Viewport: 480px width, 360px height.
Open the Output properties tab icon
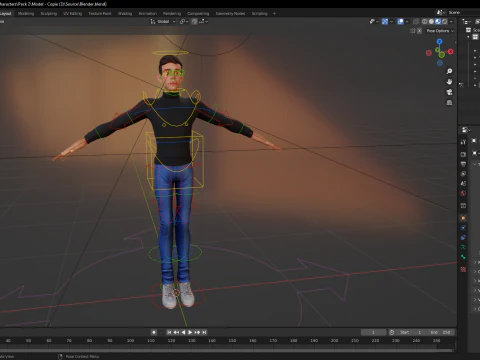pyautogui.click(x=463, y=164)
